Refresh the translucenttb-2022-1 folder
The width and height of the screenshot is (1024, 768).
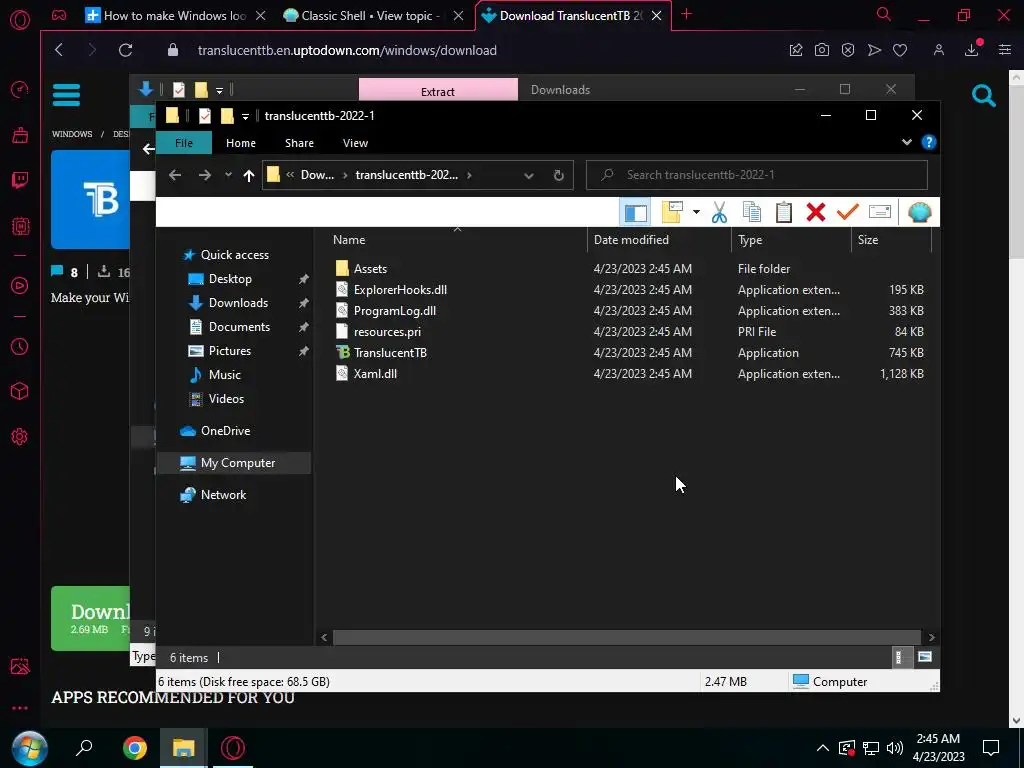pyautogui.click(x=558, y=175)
